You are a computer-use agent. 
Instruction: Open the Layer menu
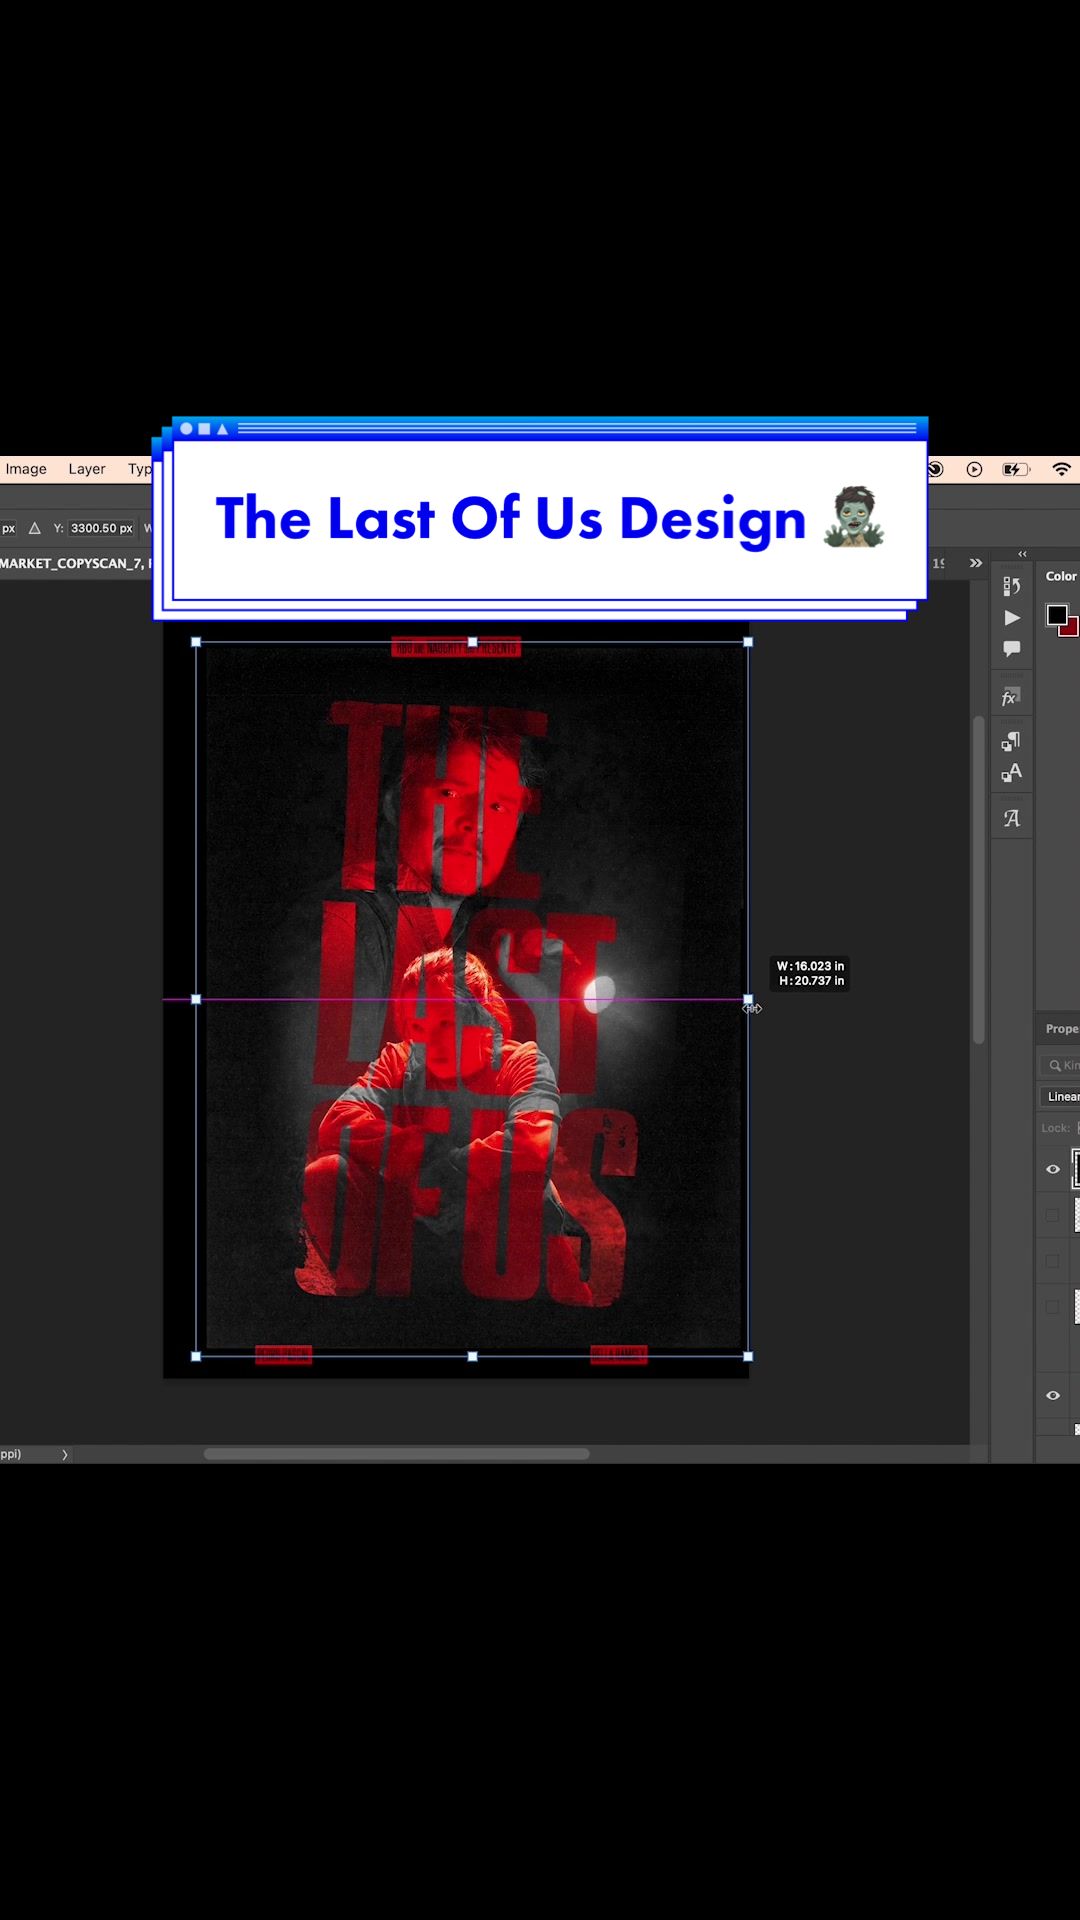(x=87, y=469)
